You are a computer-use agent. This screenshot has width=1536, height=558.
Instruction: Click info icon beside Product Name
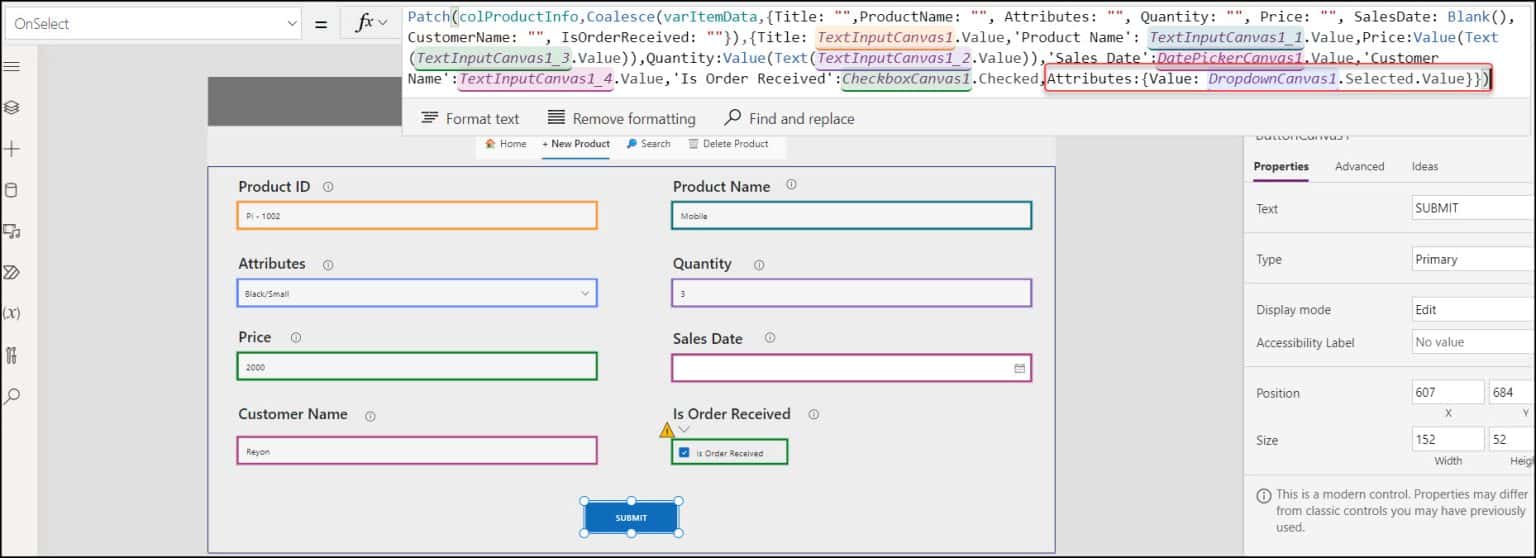pyautogui.click(x=791, y=184)
